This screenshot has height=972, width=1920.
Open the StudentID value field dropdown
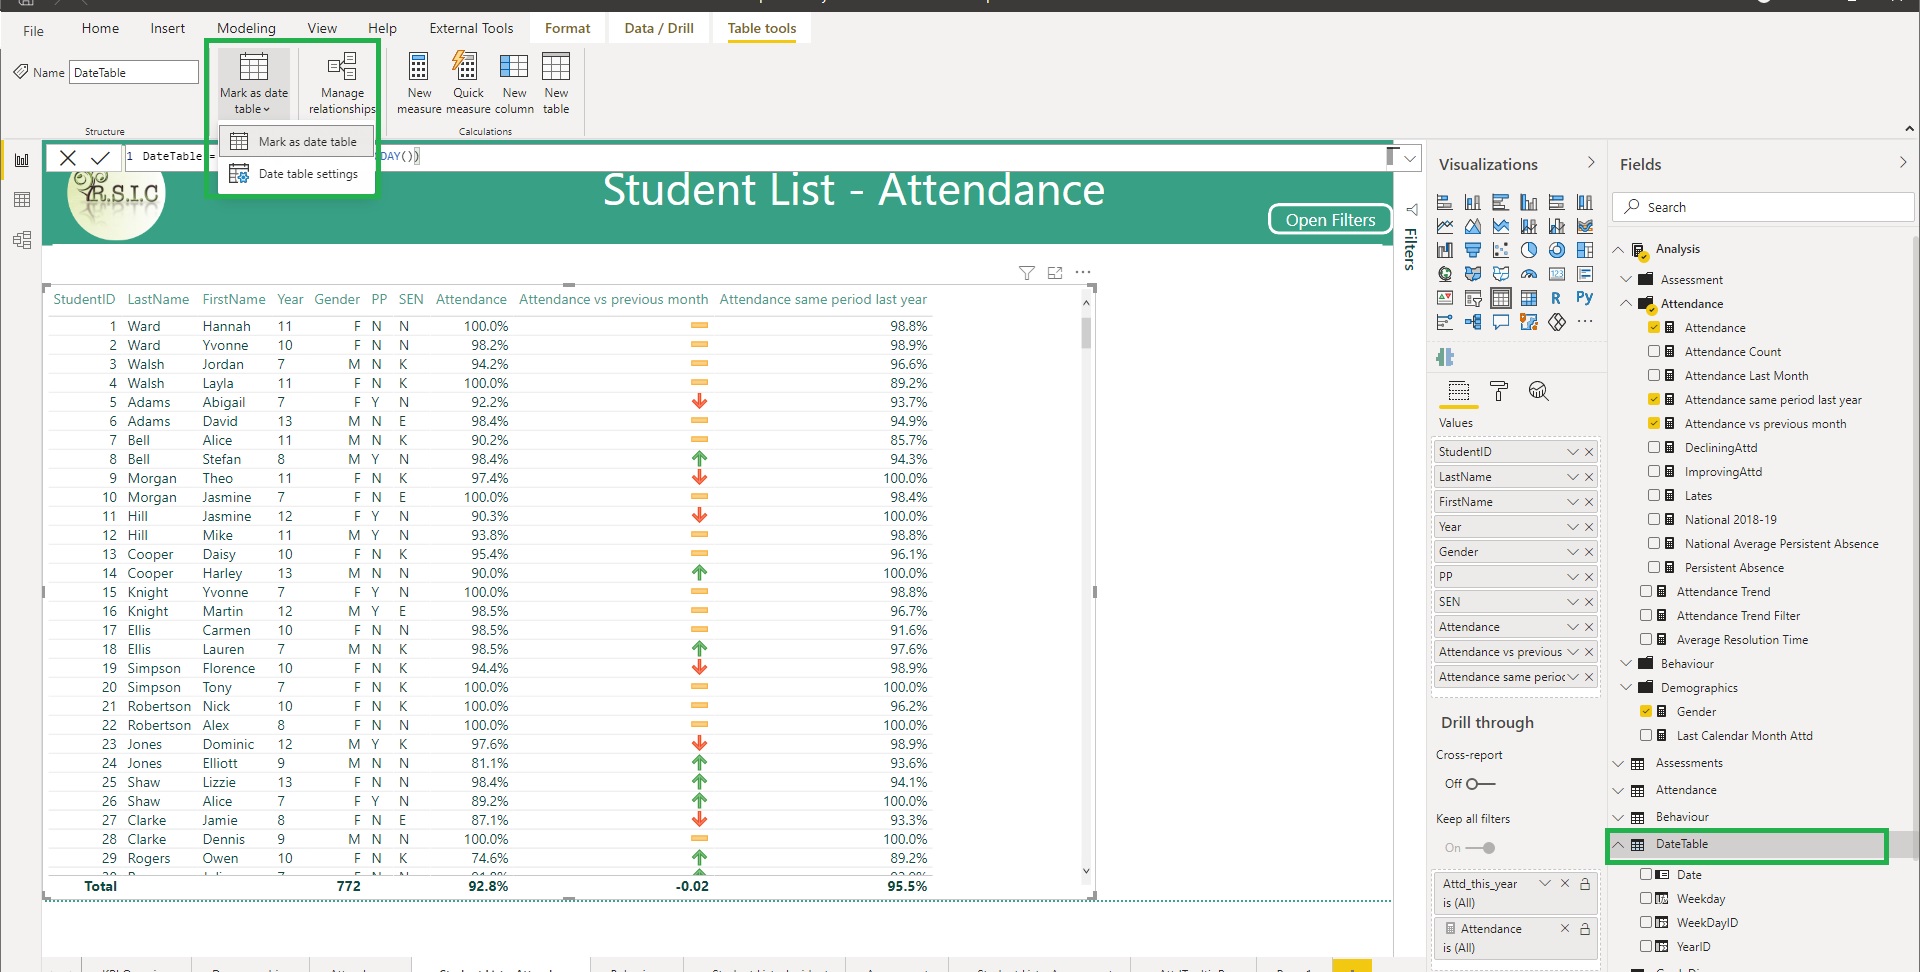coord(1573,452)
